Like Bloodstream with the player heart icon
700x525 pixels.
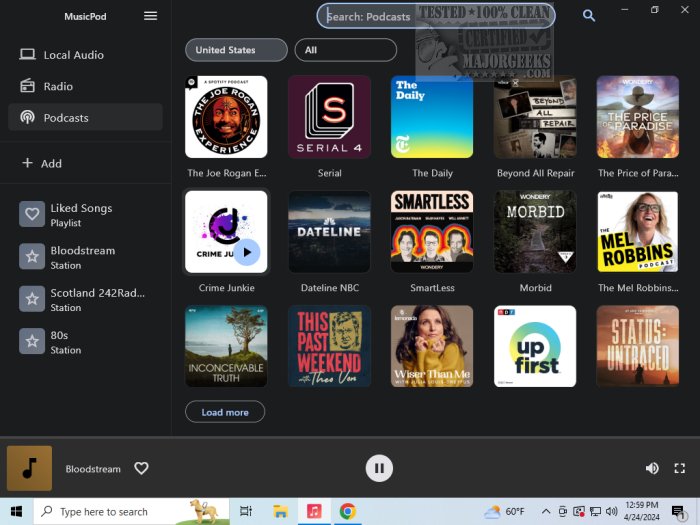point(142,468)
